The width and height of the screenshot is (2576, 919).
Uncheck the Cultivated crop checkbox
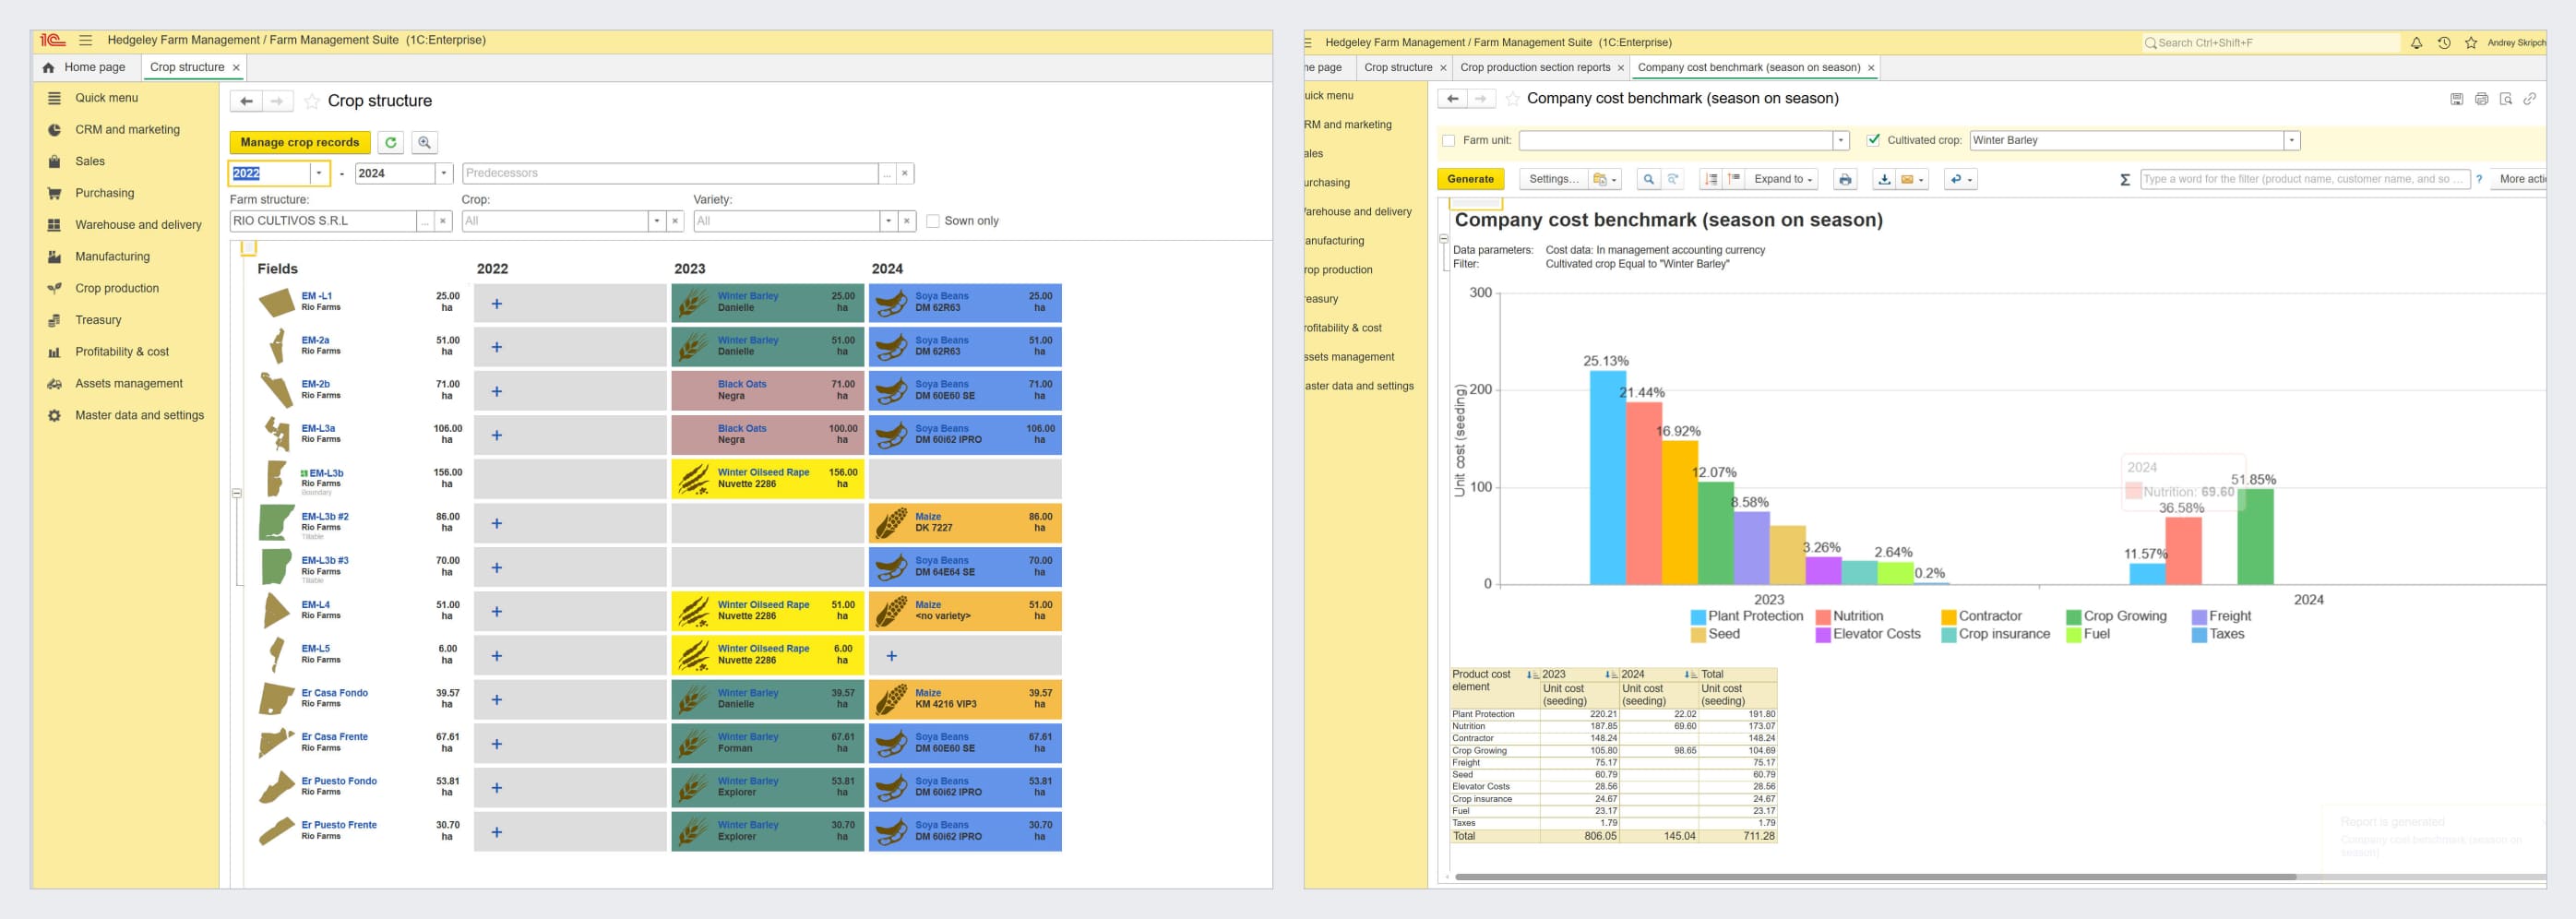1873,141
